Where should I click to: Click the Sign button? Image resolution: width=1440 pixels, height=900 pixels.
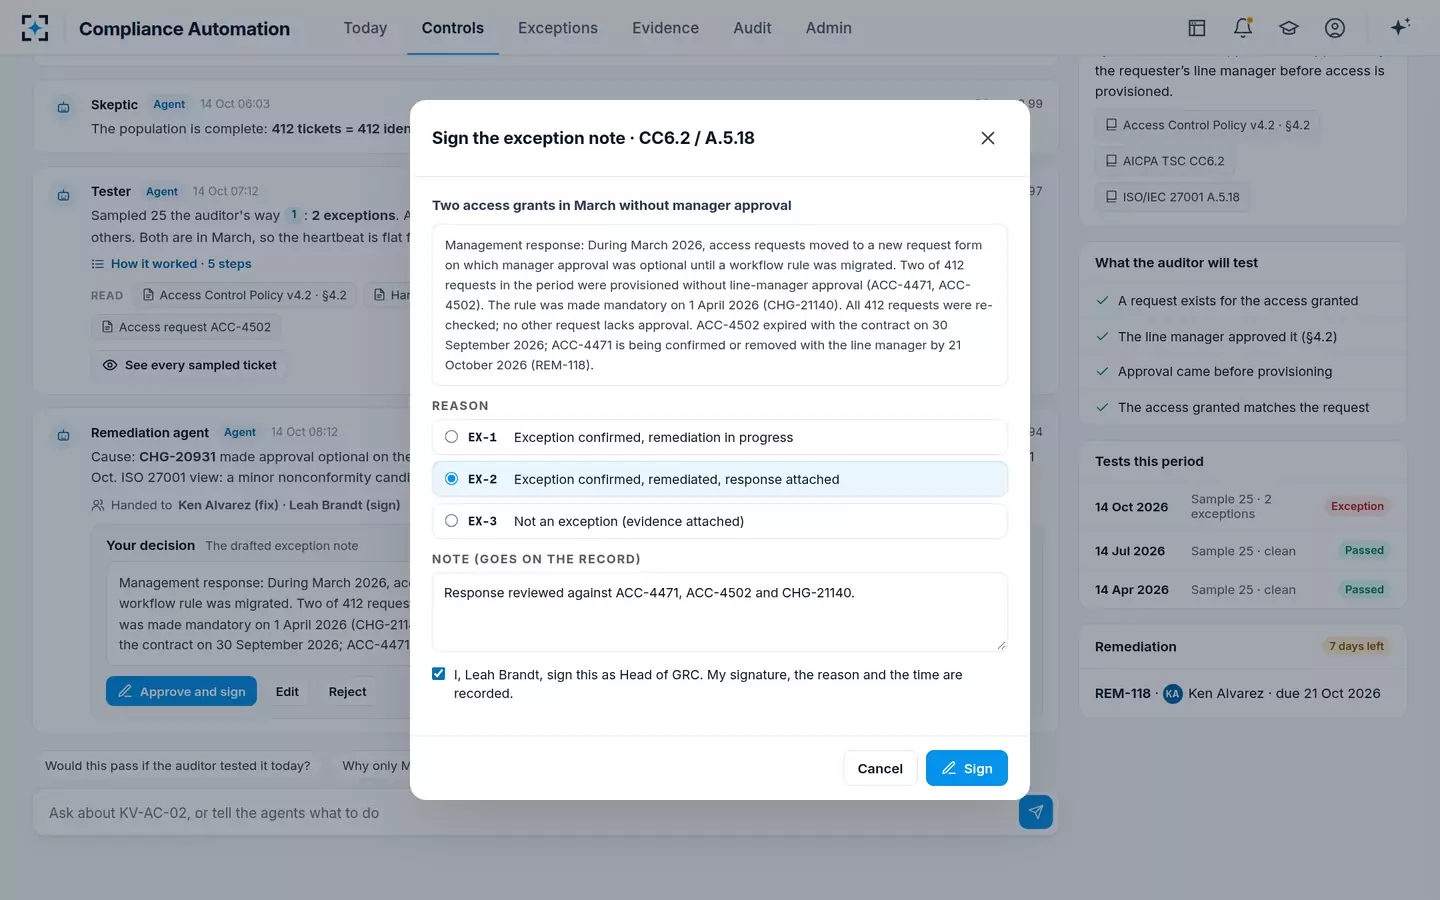click(x=967, y=768)
